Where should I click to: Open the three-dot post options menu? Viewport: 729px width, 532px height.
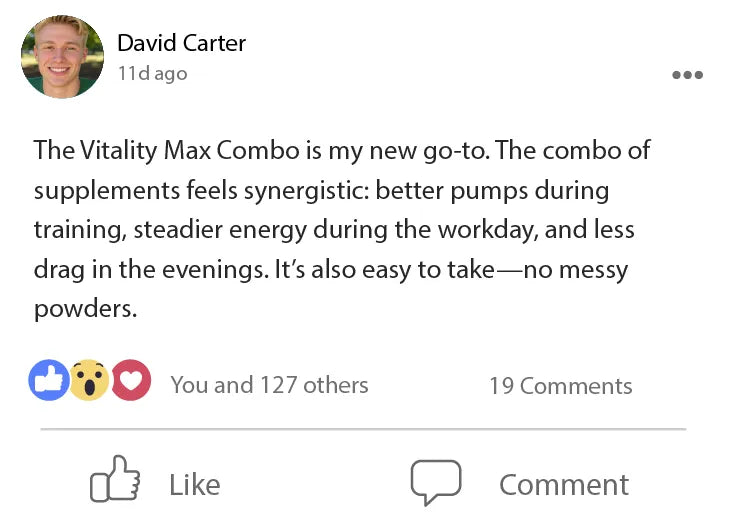click(687, 75)
